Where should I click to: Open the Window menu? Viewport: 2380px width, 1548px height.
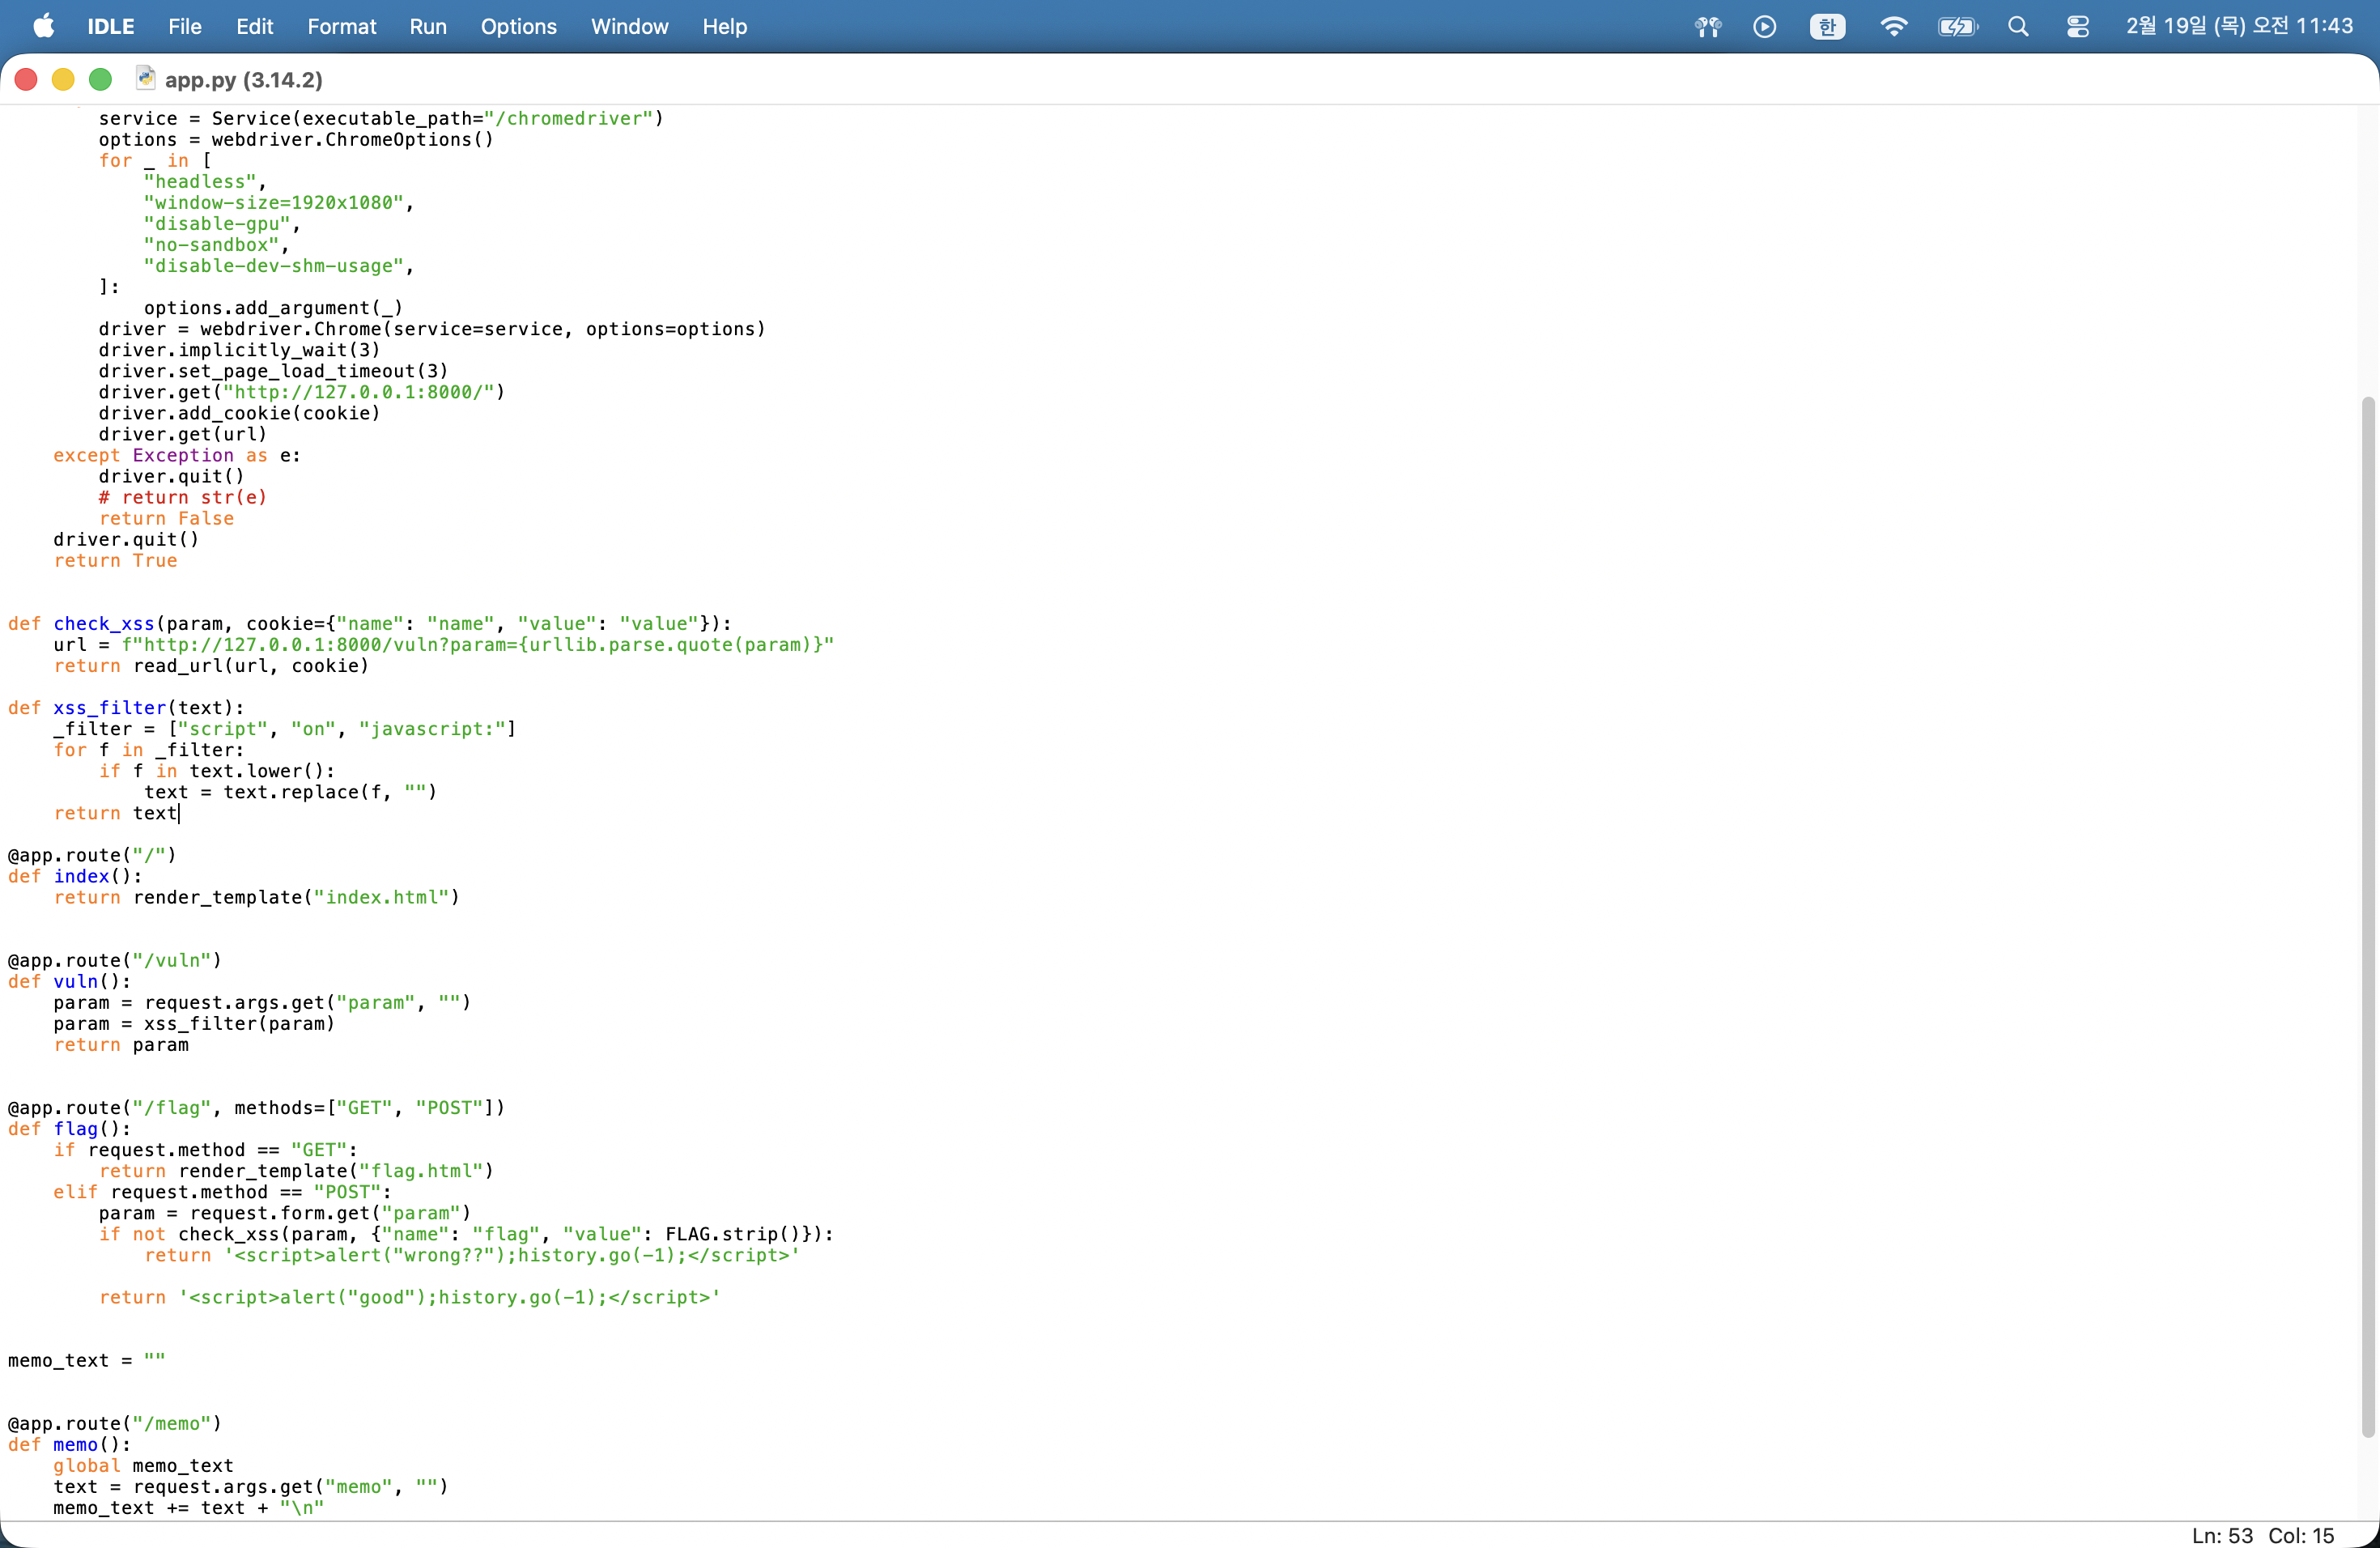pyautogui.click(x=629, y=26)
